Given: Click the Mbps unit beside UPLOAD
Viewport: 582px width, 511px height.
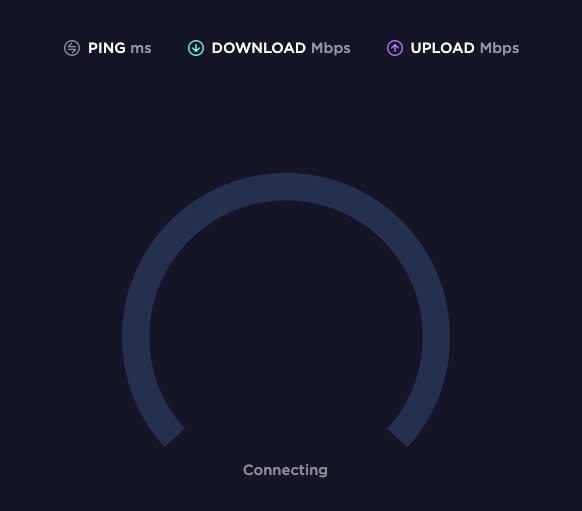Looking at the screenshot, I should pos(499,49).
